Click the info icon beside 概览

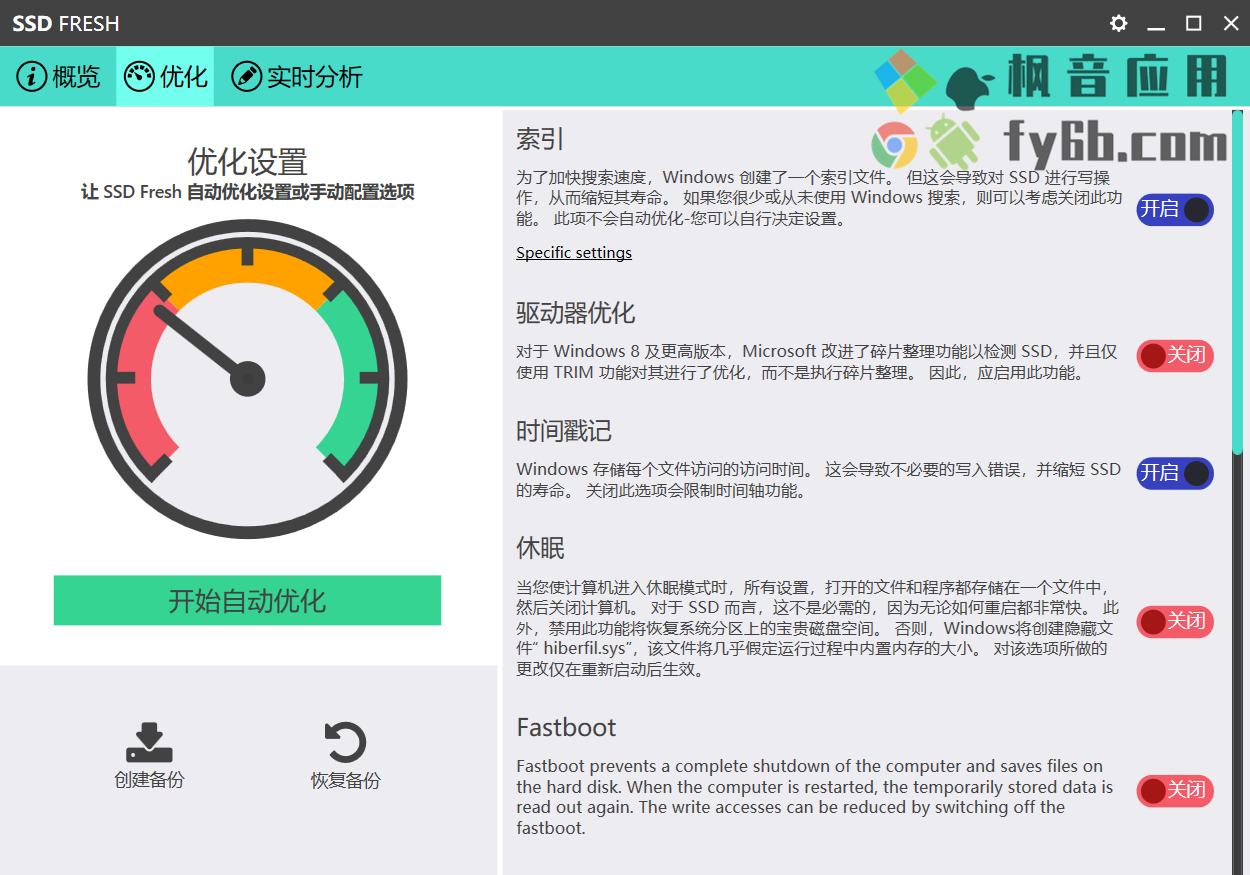point(33,76)
